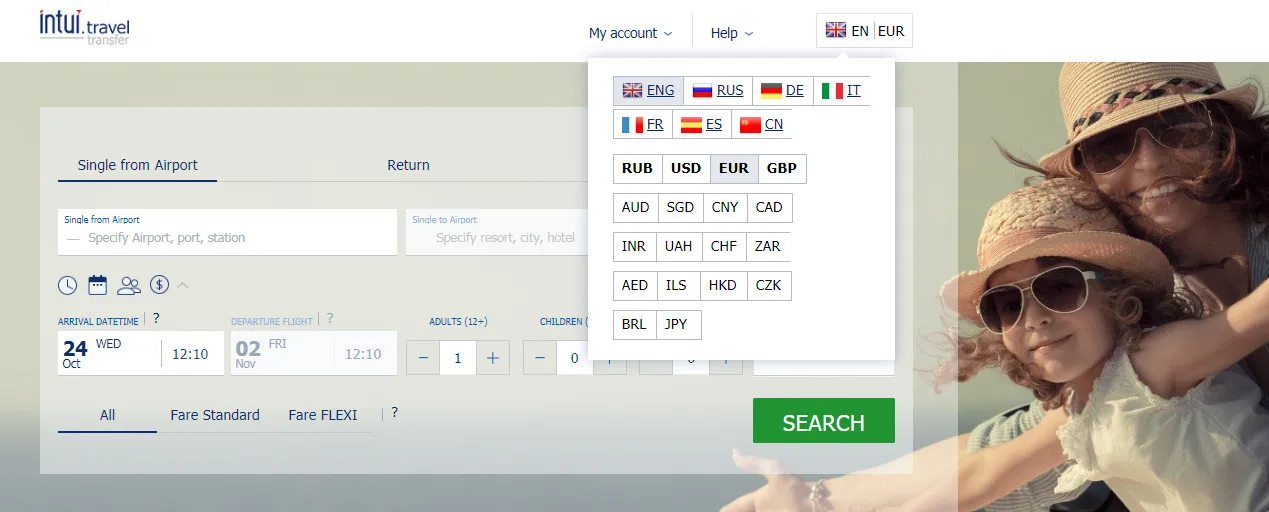Choose EUR currency
Image resolution: width=1269 pixels, height=512 pixels.
pyautogui.click(x=734, y=168)
